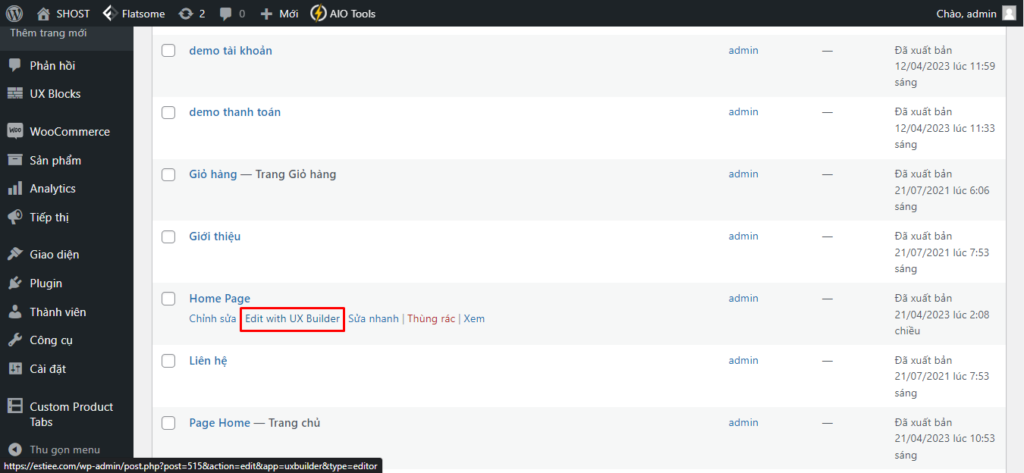1024x473 pixels.
Task: Collapse sidebar with Thu gọn menu
Action: click(65, 450)
